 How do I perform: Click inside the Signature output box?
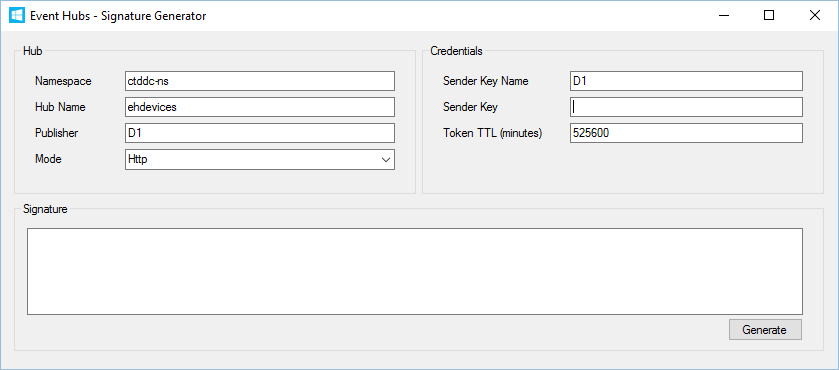415,271
